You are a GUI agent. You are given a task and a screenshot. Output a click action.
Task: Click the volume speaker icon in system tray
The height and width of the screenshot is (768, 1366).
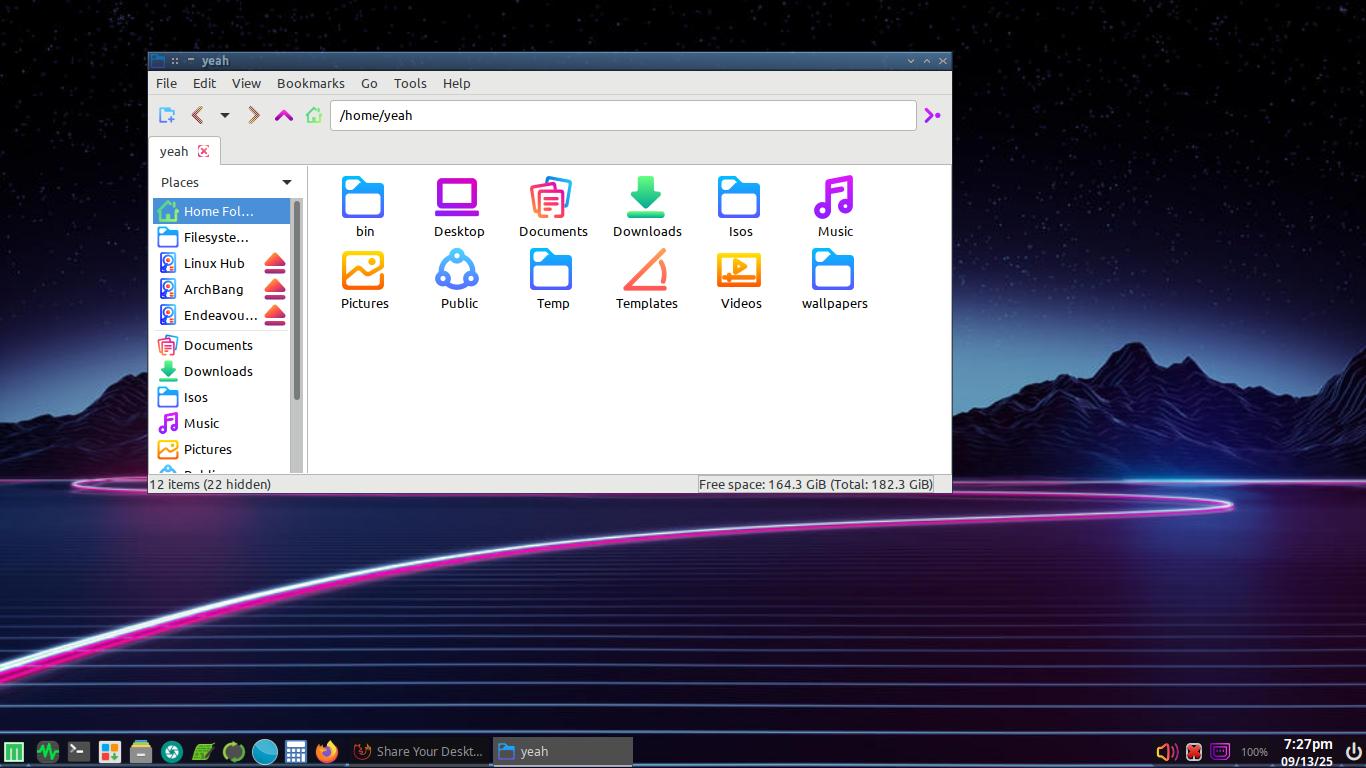1166,751
